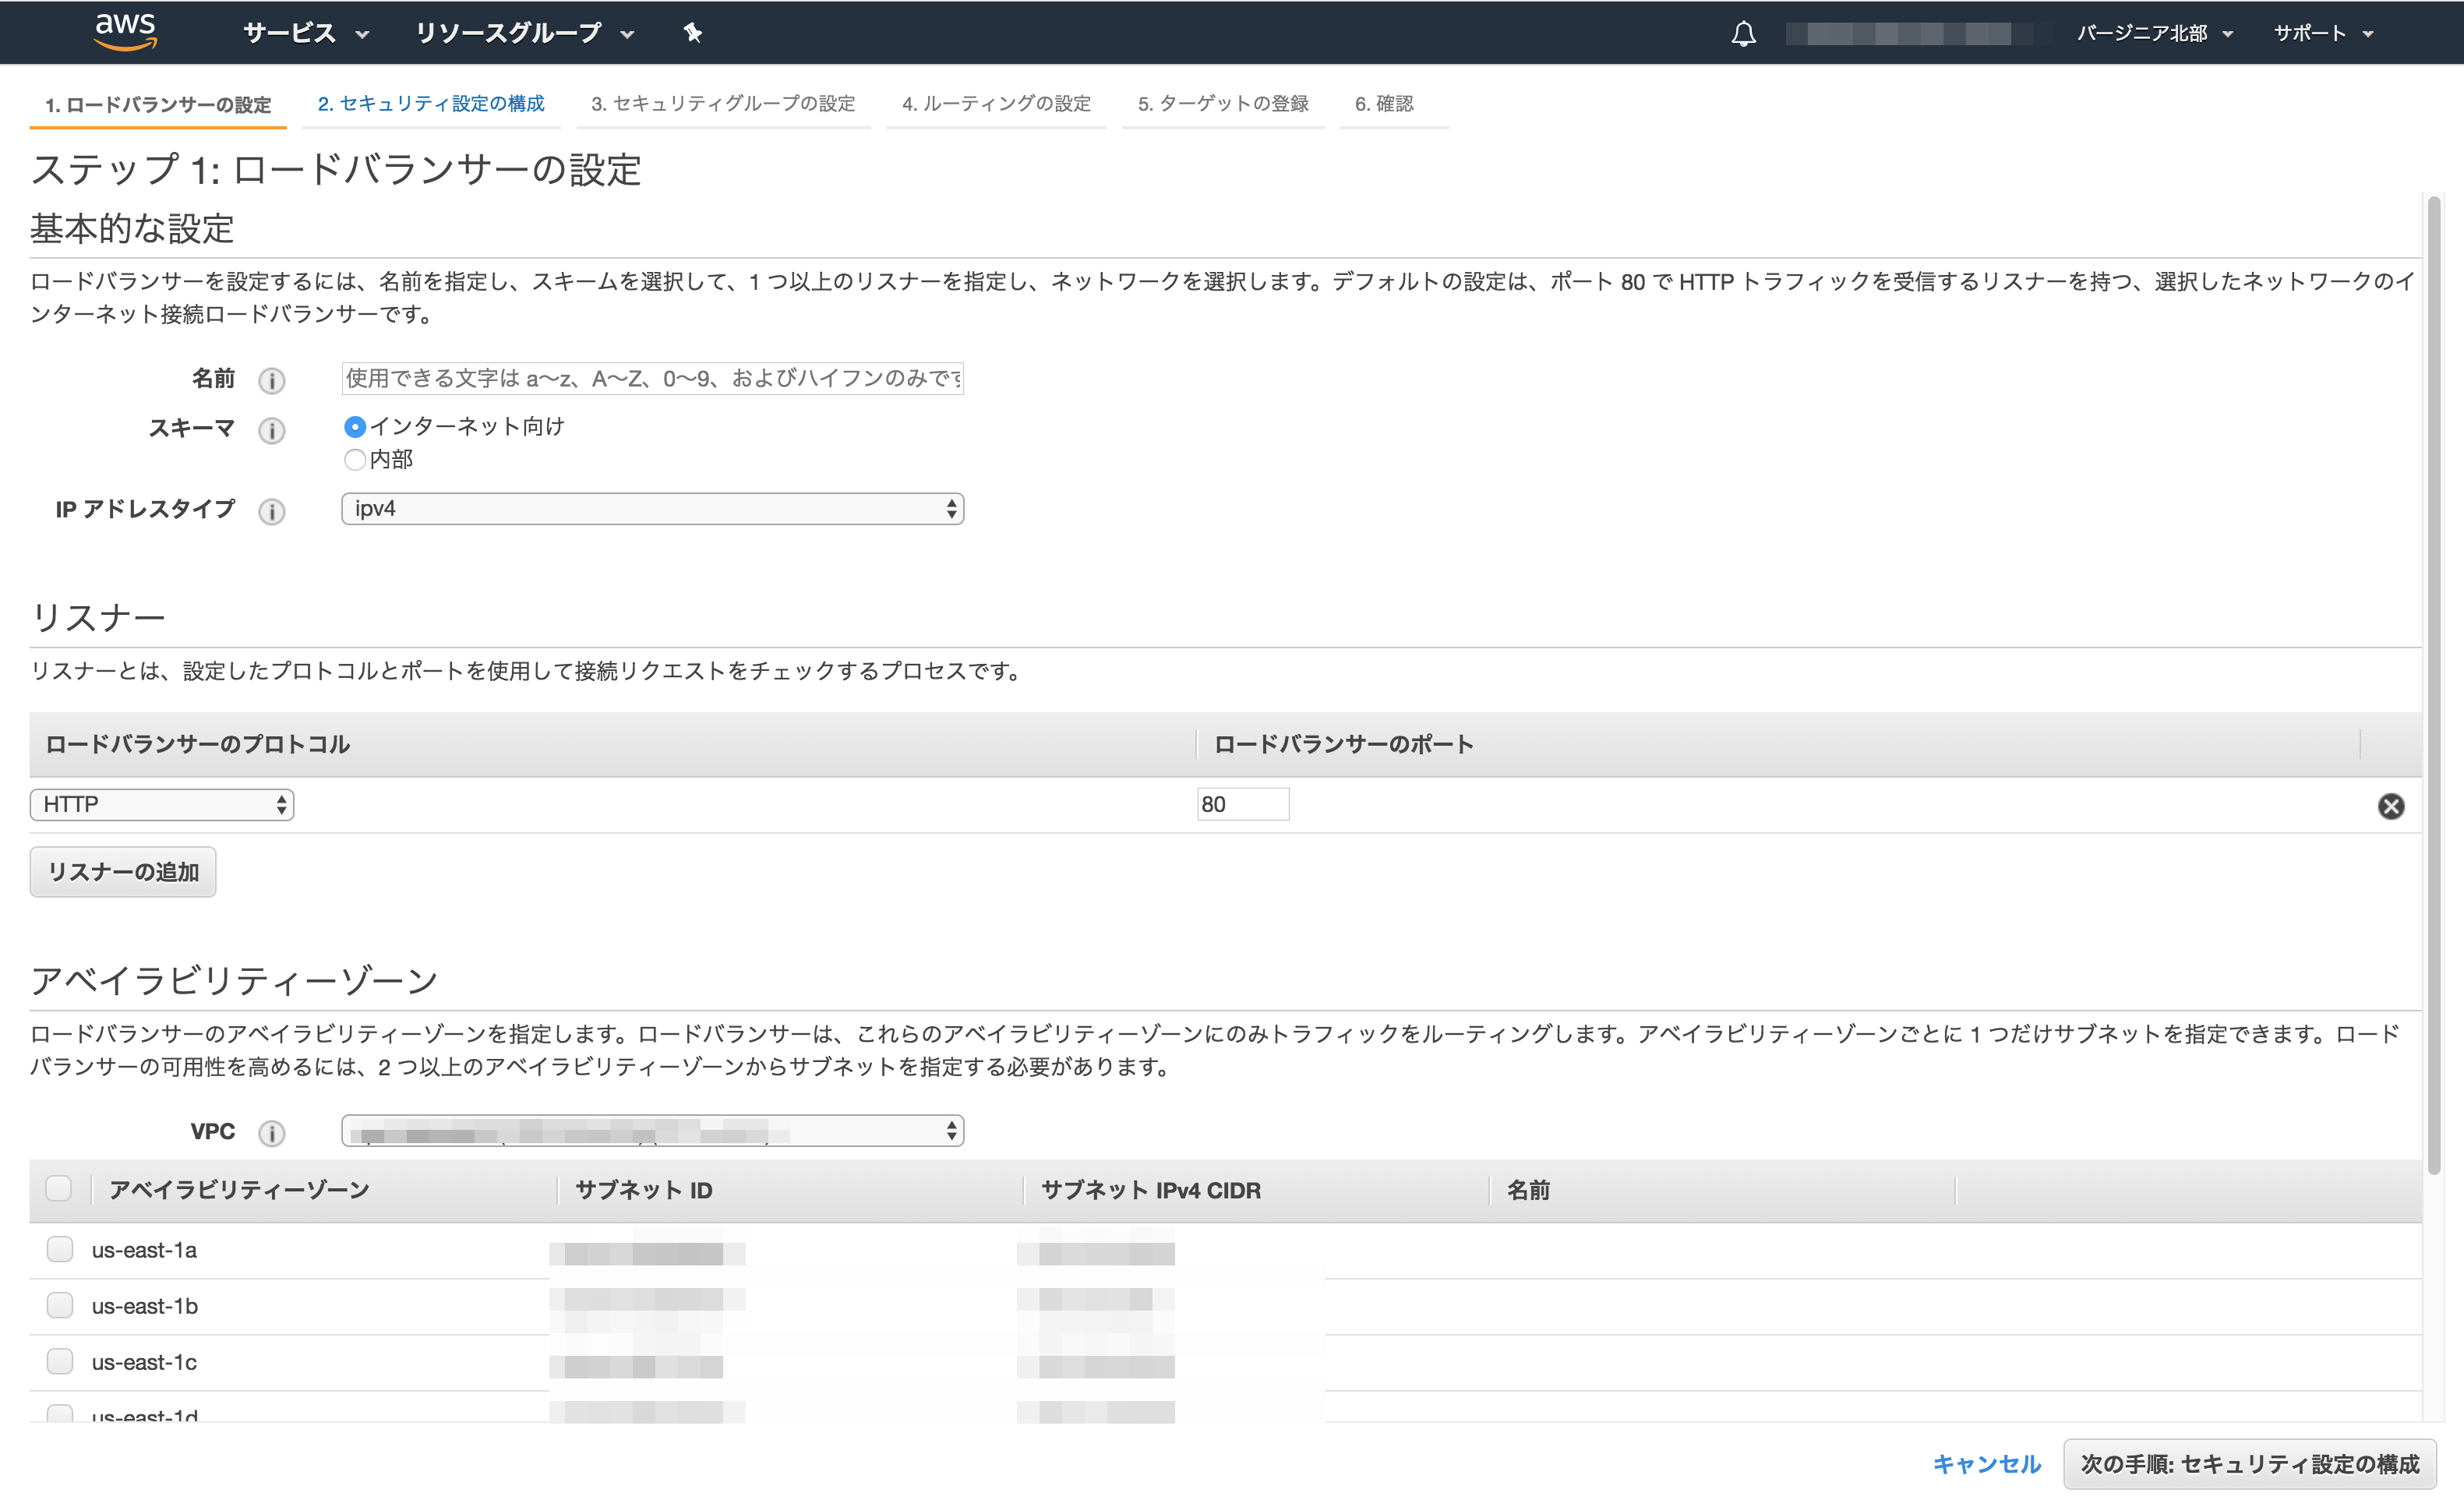Check the us-east-1a availability zone

coord(60,1249)
